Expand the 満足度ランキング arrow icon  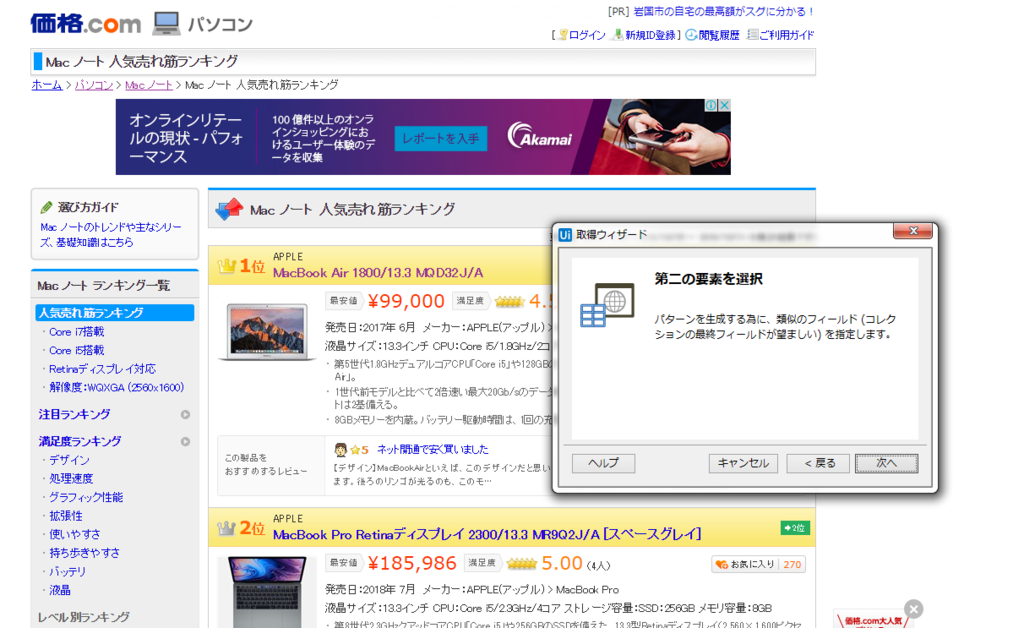pos(185,442)
